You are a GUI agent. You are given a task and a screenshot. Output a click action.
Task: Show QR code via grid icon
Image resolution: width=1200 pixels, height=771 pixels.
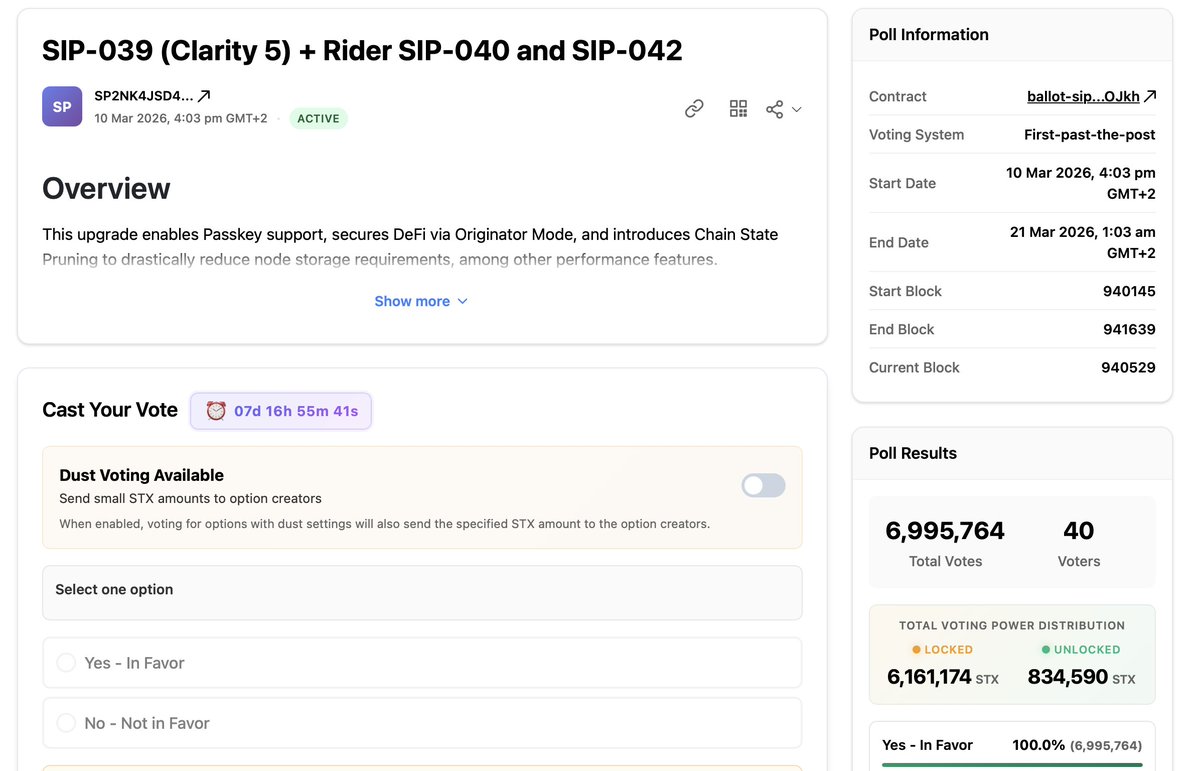pyautogui.click(x=739, y=109)
